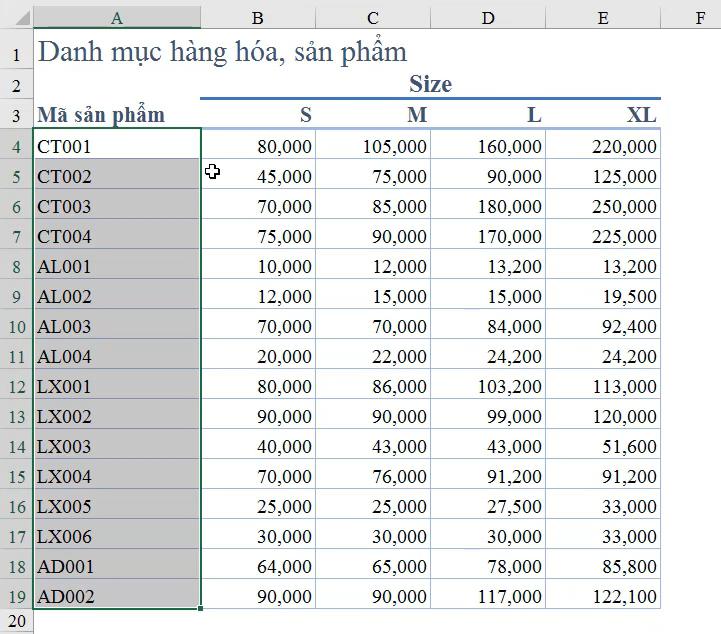The height and width of the screenshot is (634, 721).
Task: Select cell CT004
Action: pos(117,236)
